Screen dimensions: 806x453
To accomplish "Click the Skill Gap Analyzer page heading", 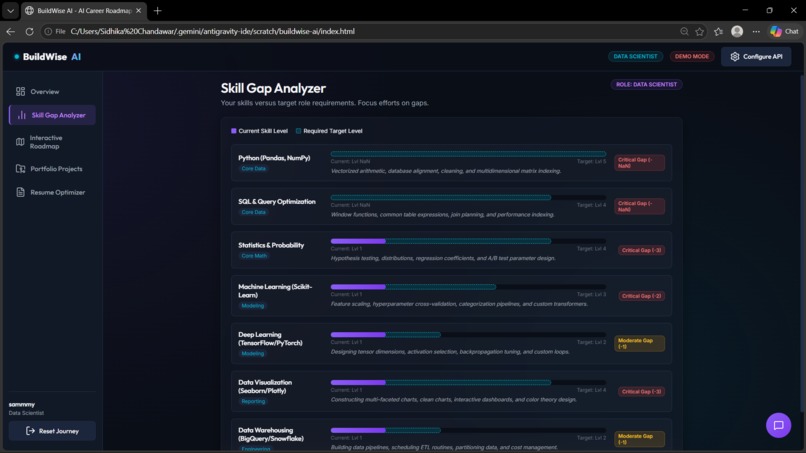I will [273, 88].
